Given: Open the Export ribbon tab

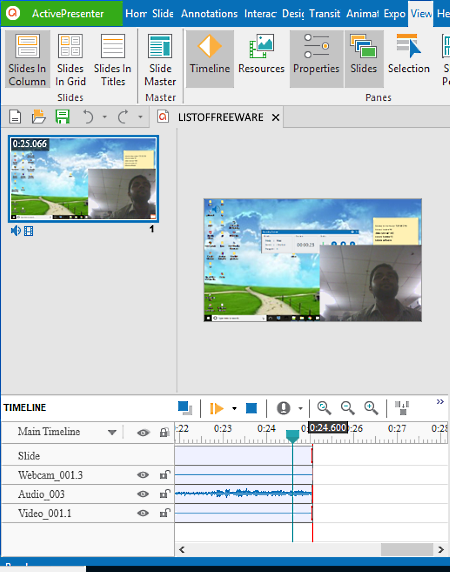Looking at the screenshot, I should pyautogui.click(x=394, y=13).
